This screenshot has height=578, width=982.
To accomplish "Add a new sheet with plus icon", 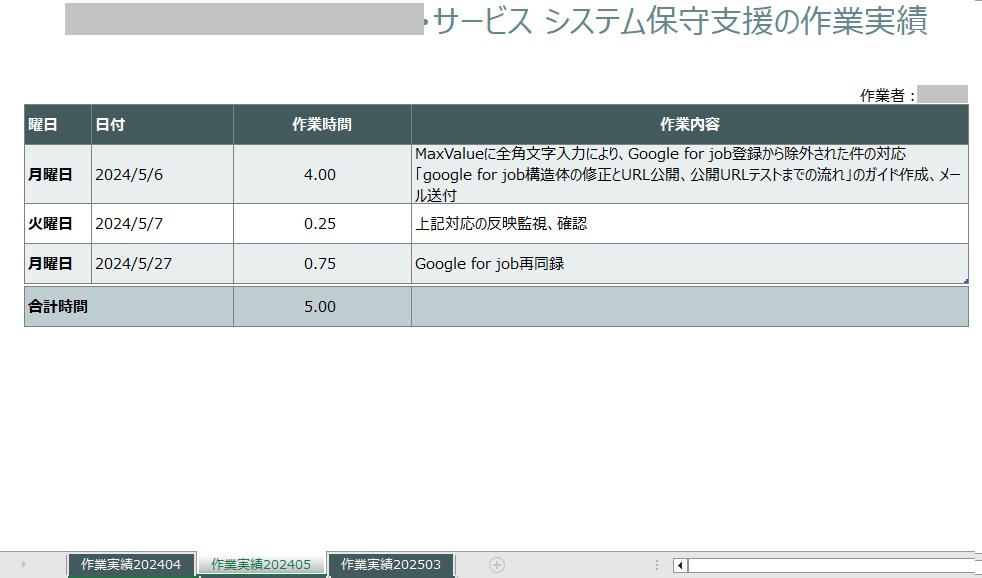I will coord(497,565).
